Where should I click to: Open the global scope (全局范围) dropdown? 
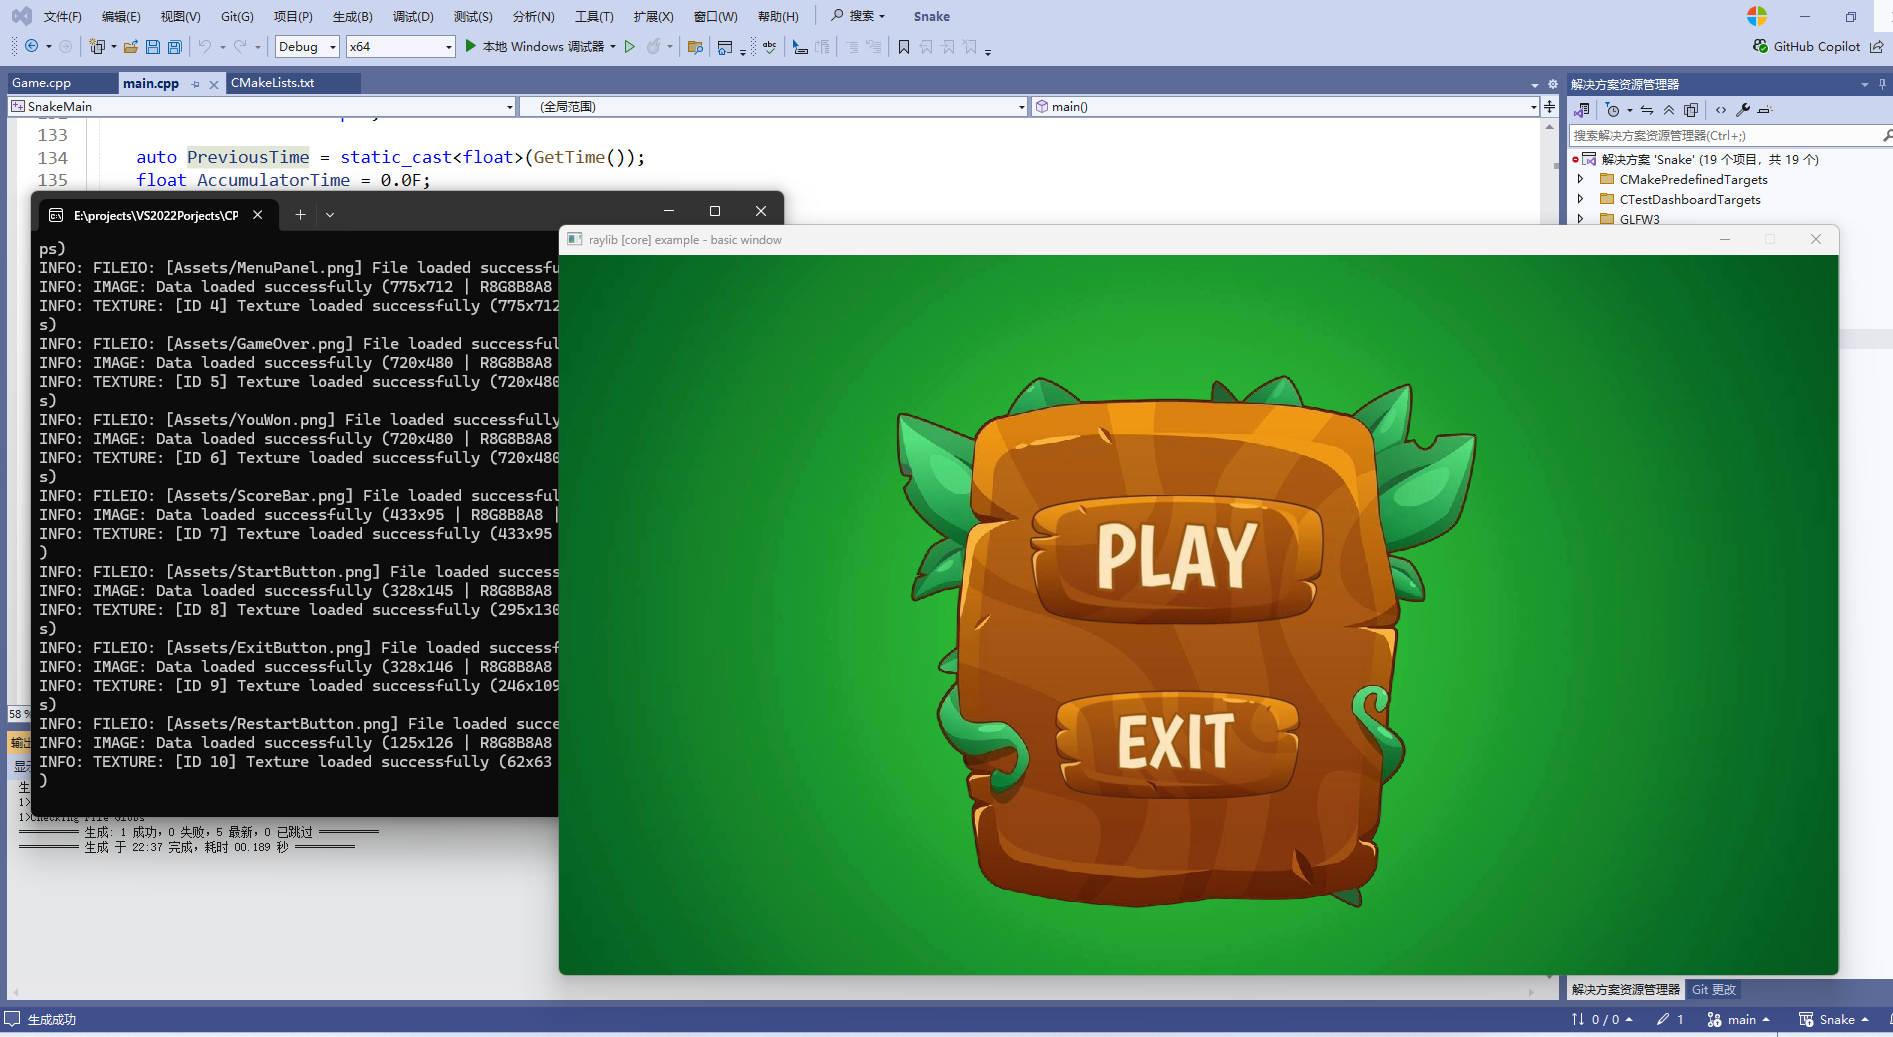point(773,106)
